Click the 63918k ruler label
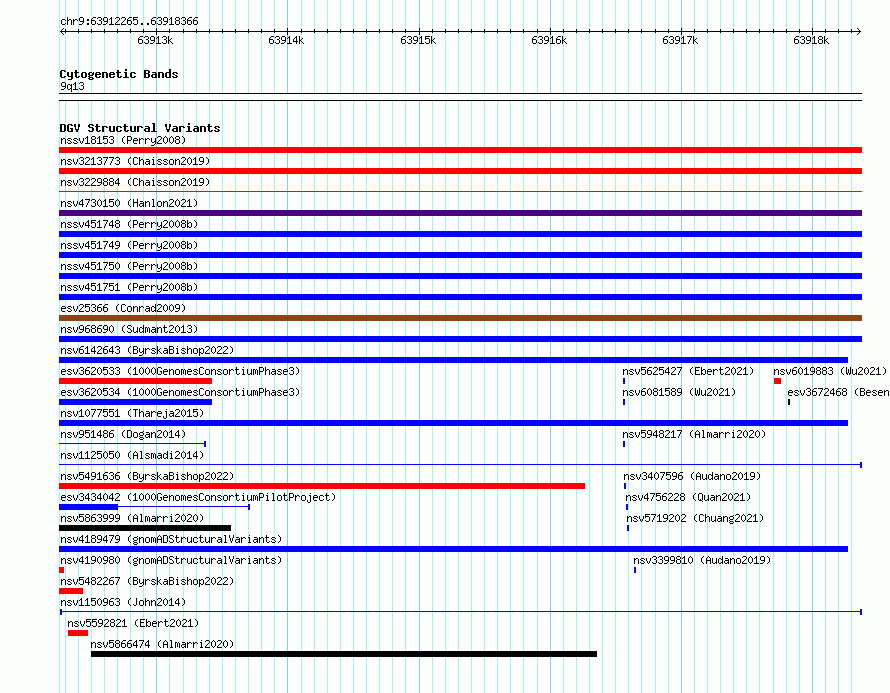The width and height of the screenshot is (890, 693). [x=811, y=40]
